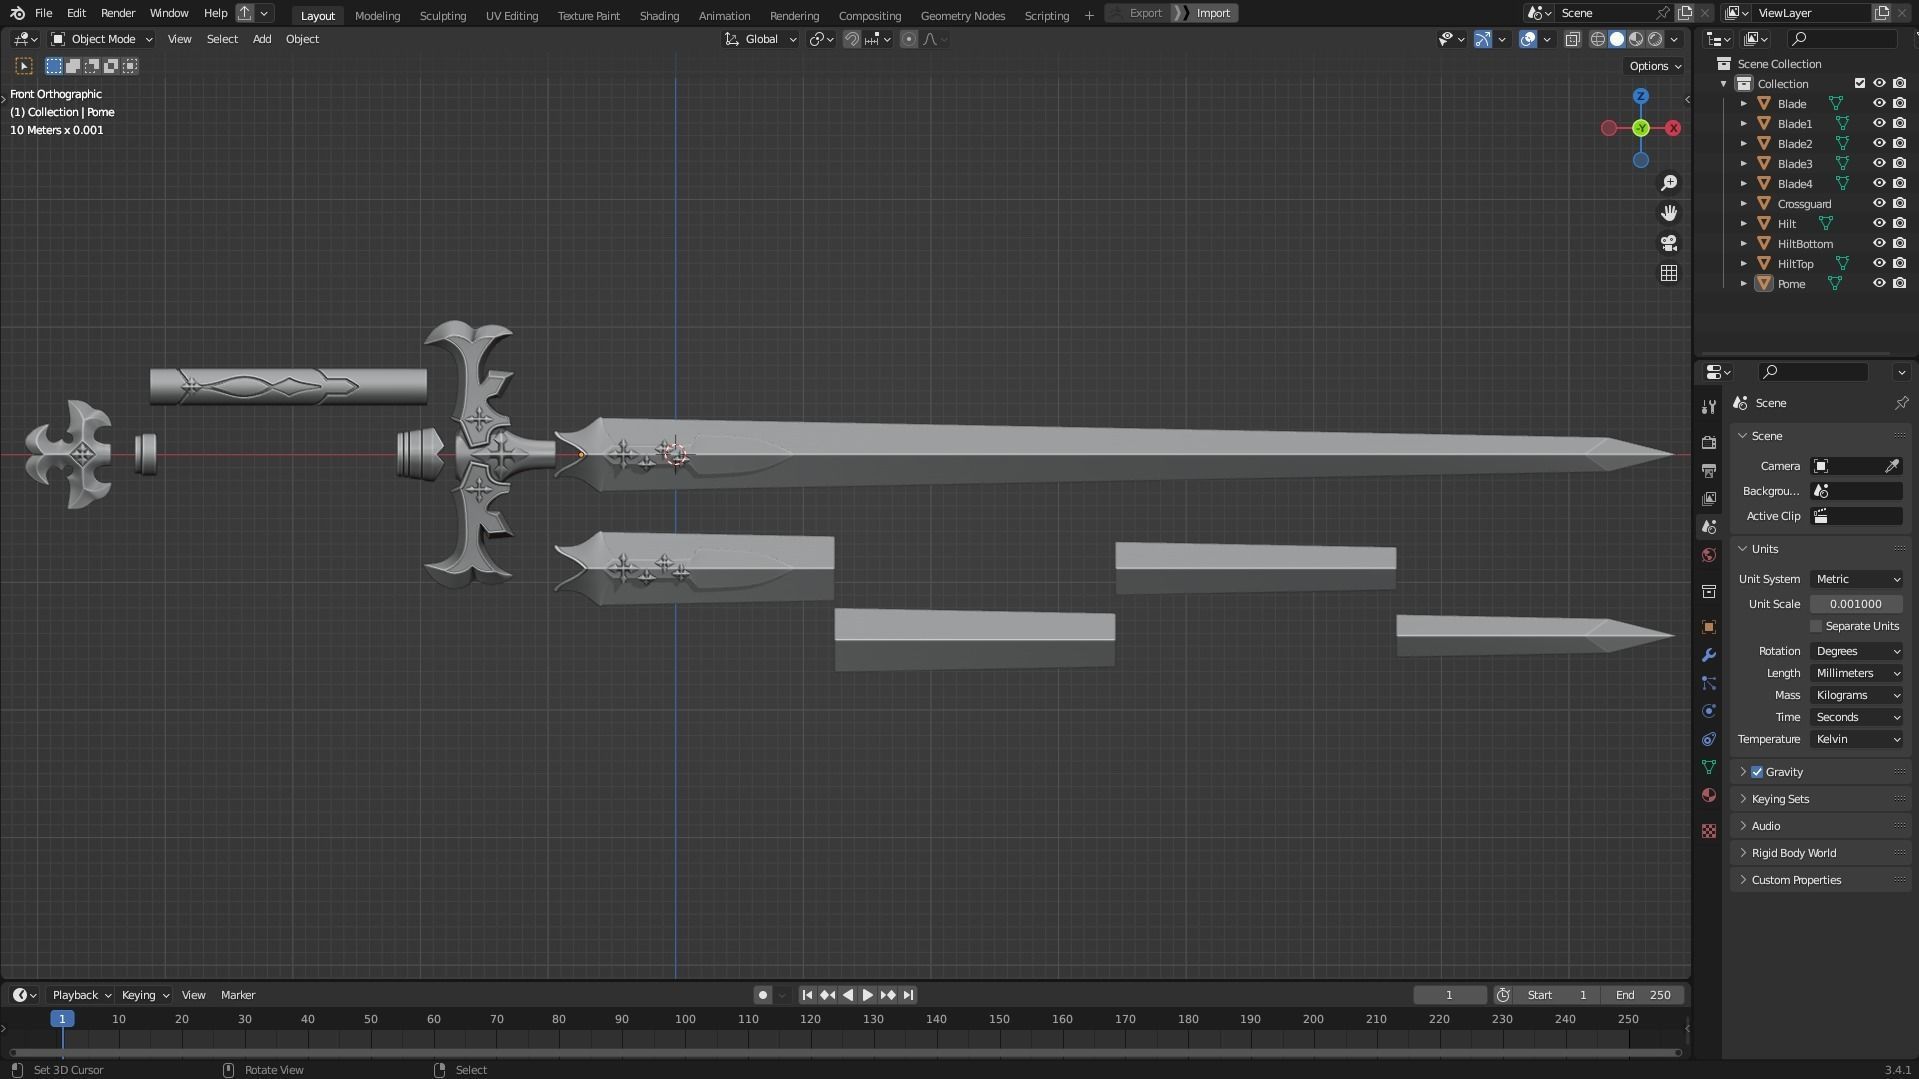Open the Global transform orientation dropdown
The height and width of the screenshot is (1079, 1919).
click(760, 39)
